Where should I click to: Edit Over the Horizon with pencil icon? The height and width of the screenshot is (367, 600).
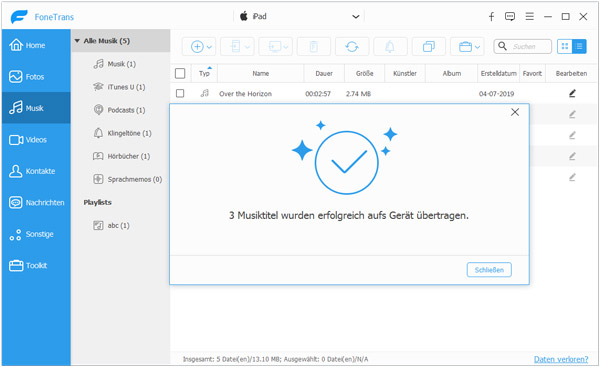point(572,93)
